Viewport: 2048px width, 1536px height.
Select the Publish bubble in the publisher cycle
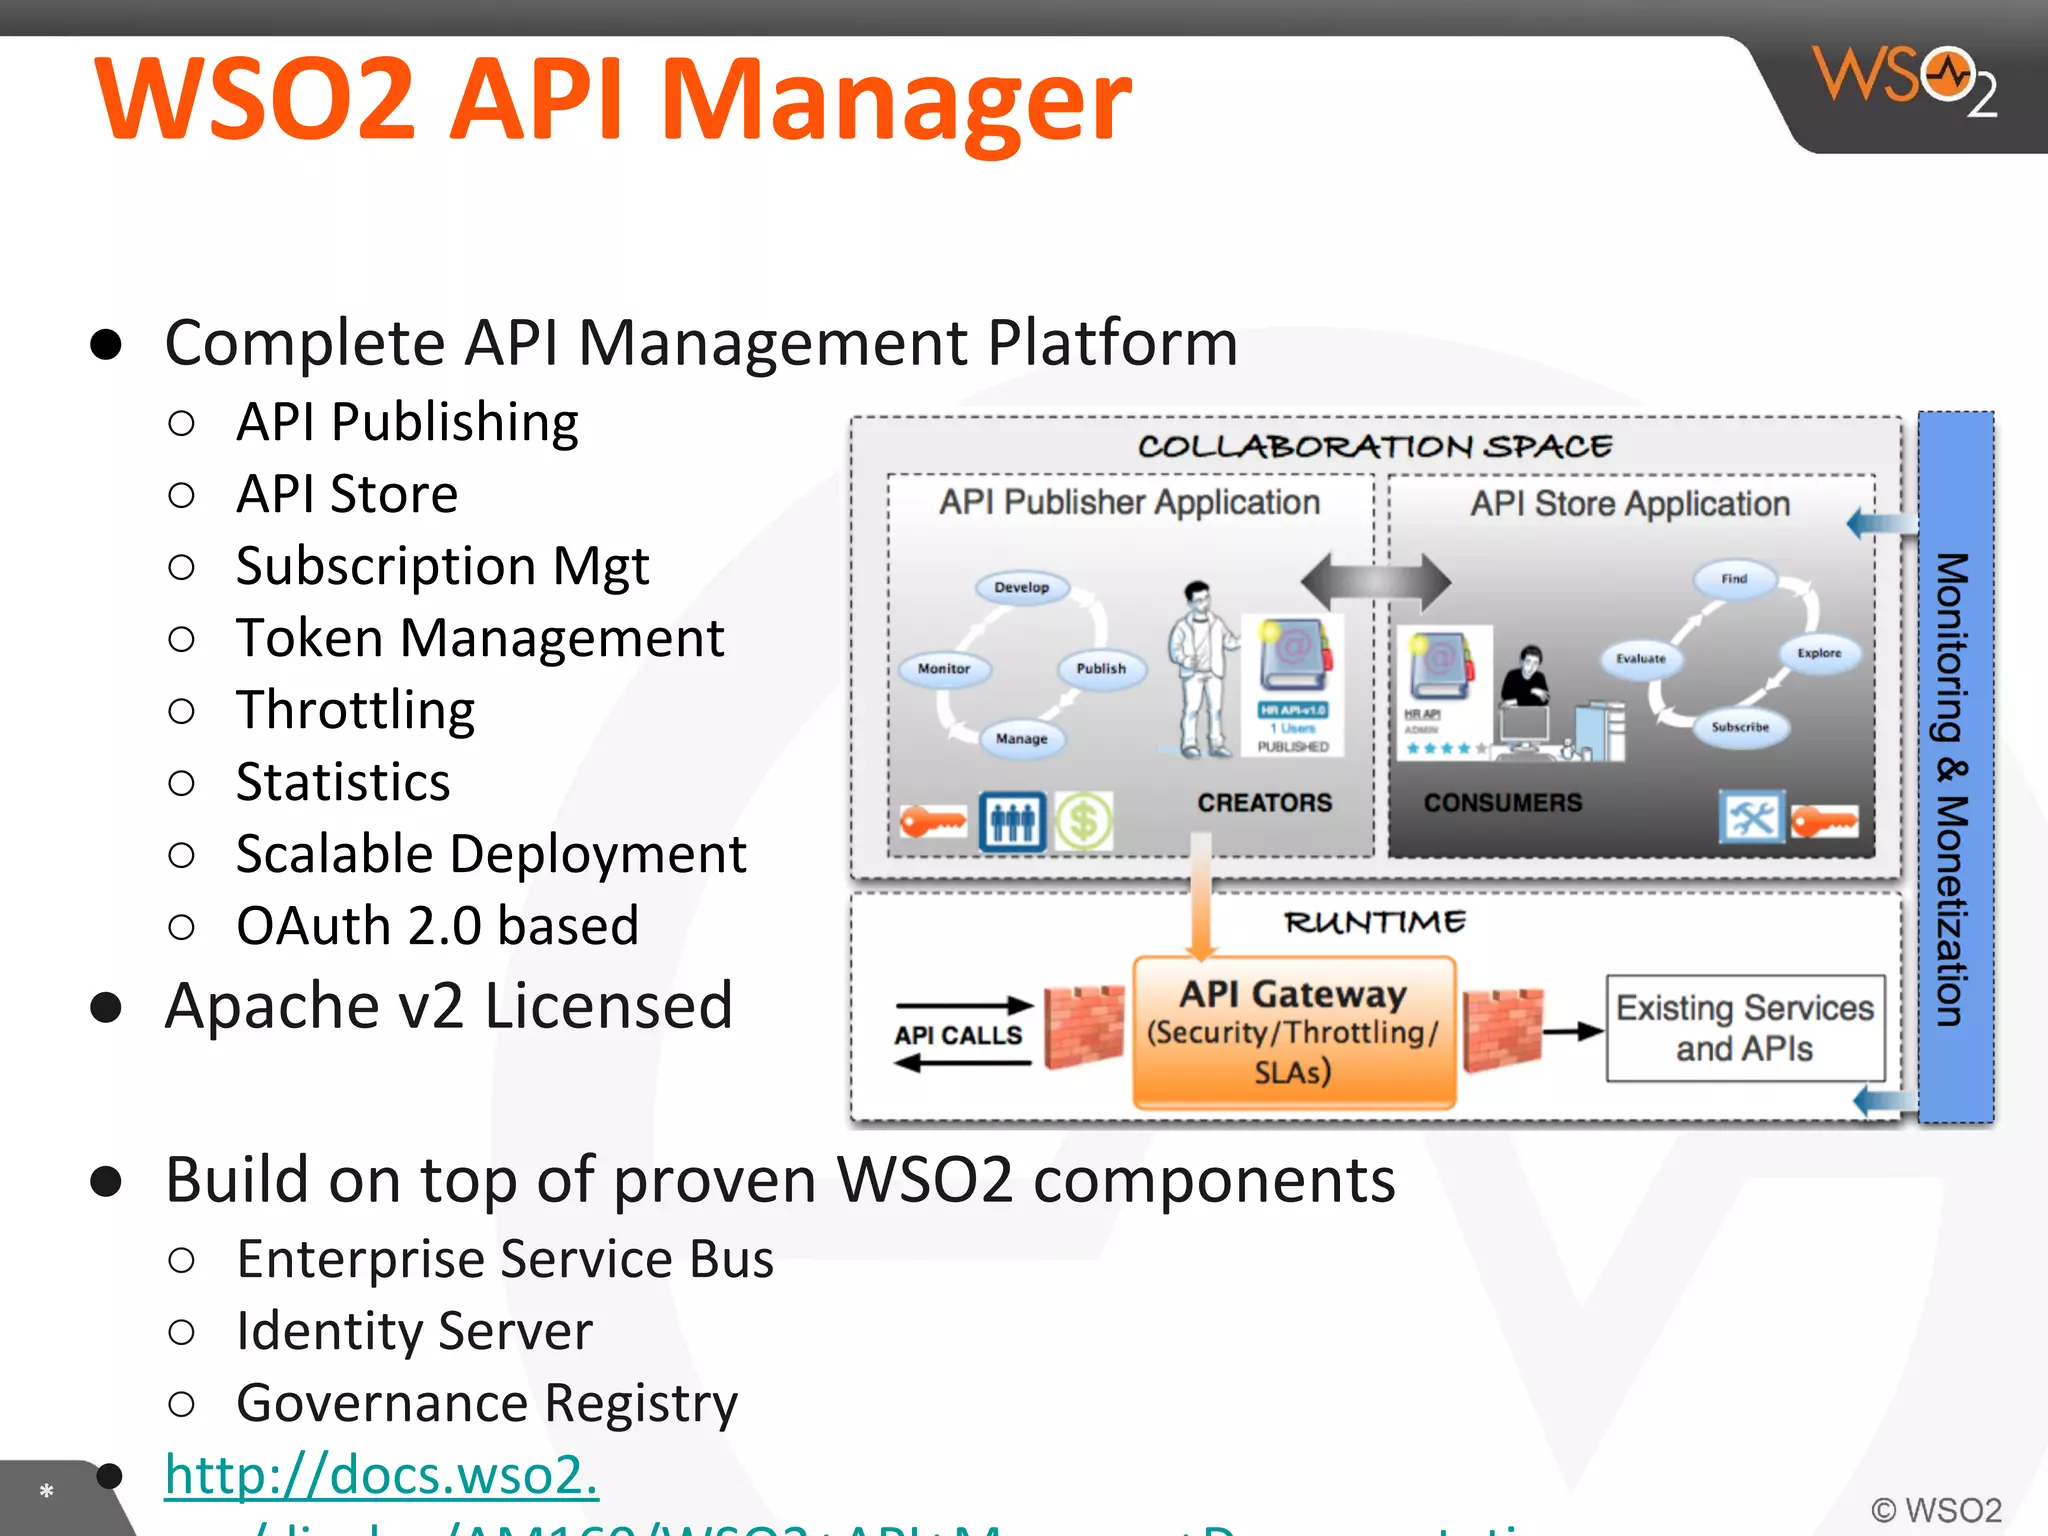1101,668
